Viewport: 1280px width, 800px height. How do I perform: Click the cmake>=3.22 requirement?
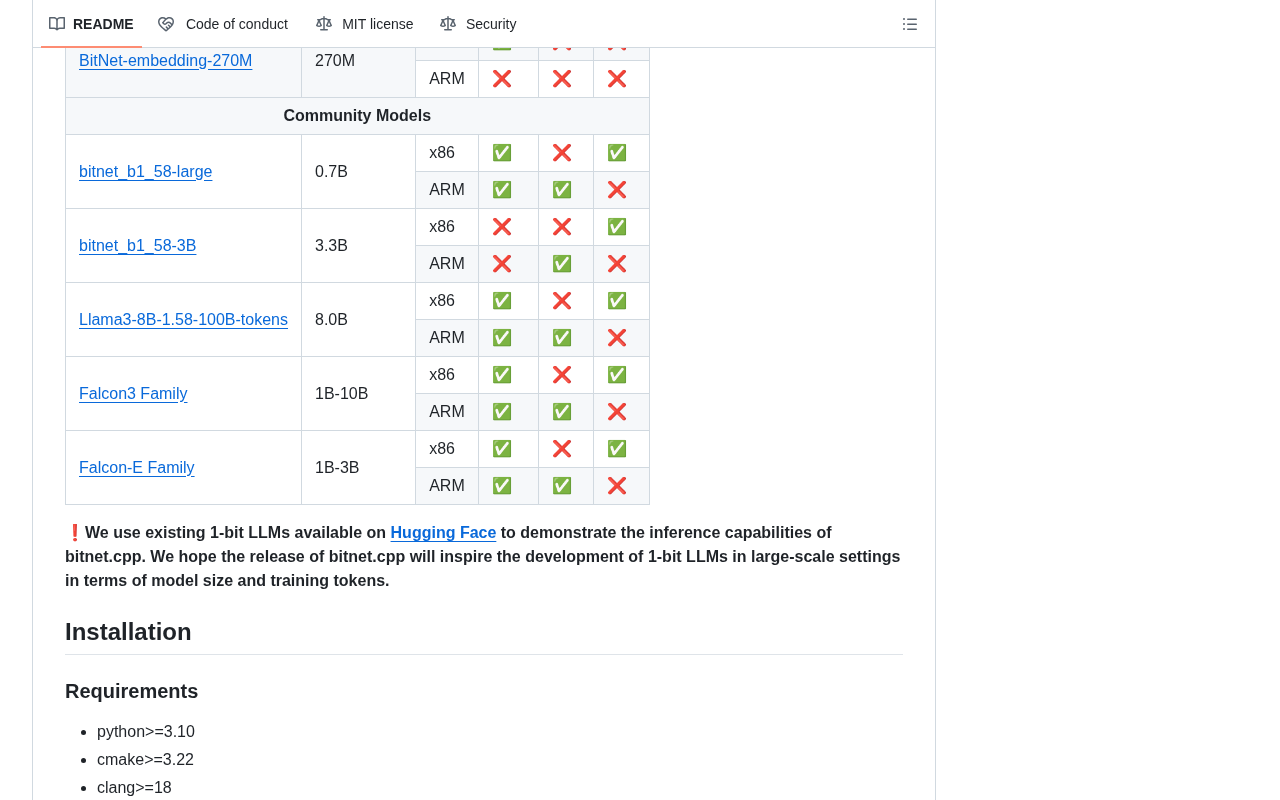coord(145,760)
